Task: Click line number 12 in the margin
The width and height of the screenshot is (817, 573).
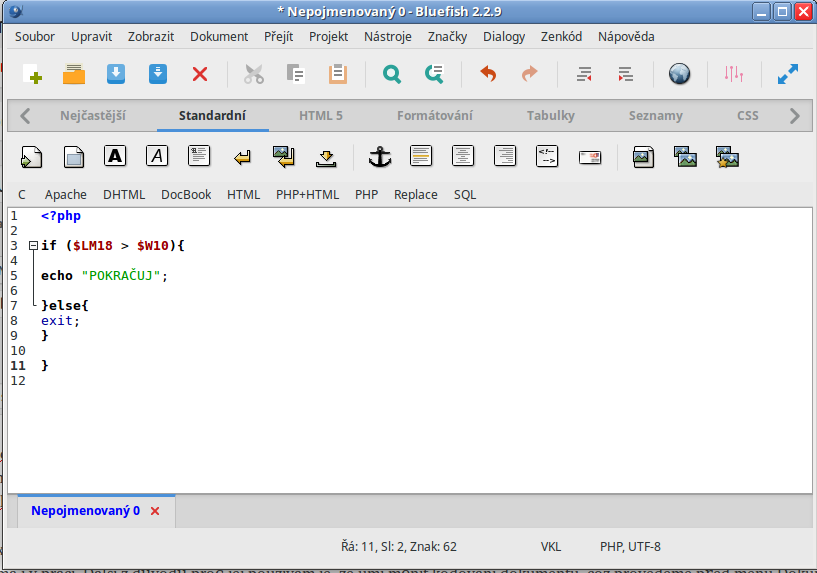Action: pyautogui.click(x=18, y=381)
